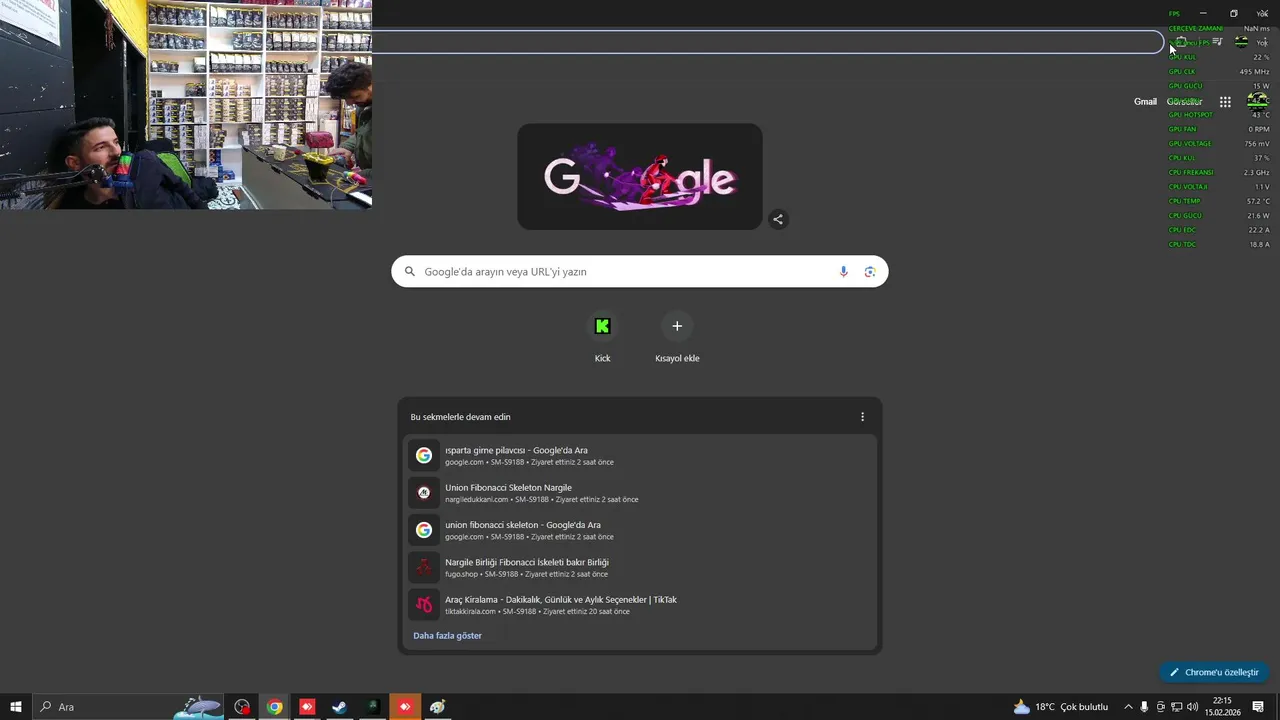Open Google Lens image search icon
This screenshot has height=720, width=1280.
(870, 272)
